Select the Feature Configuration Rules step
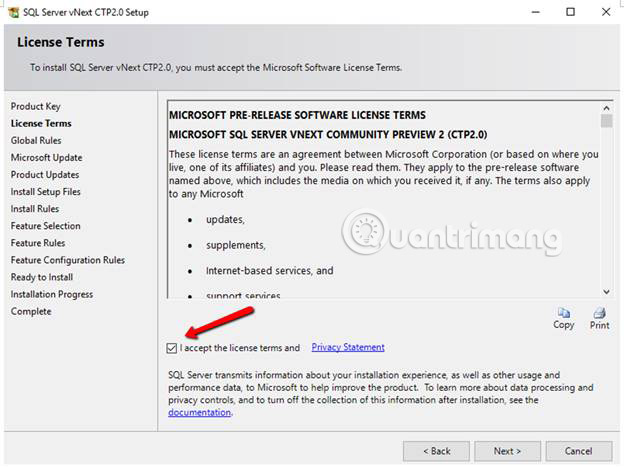Viewport: 624px width, 467px height. 68,260
